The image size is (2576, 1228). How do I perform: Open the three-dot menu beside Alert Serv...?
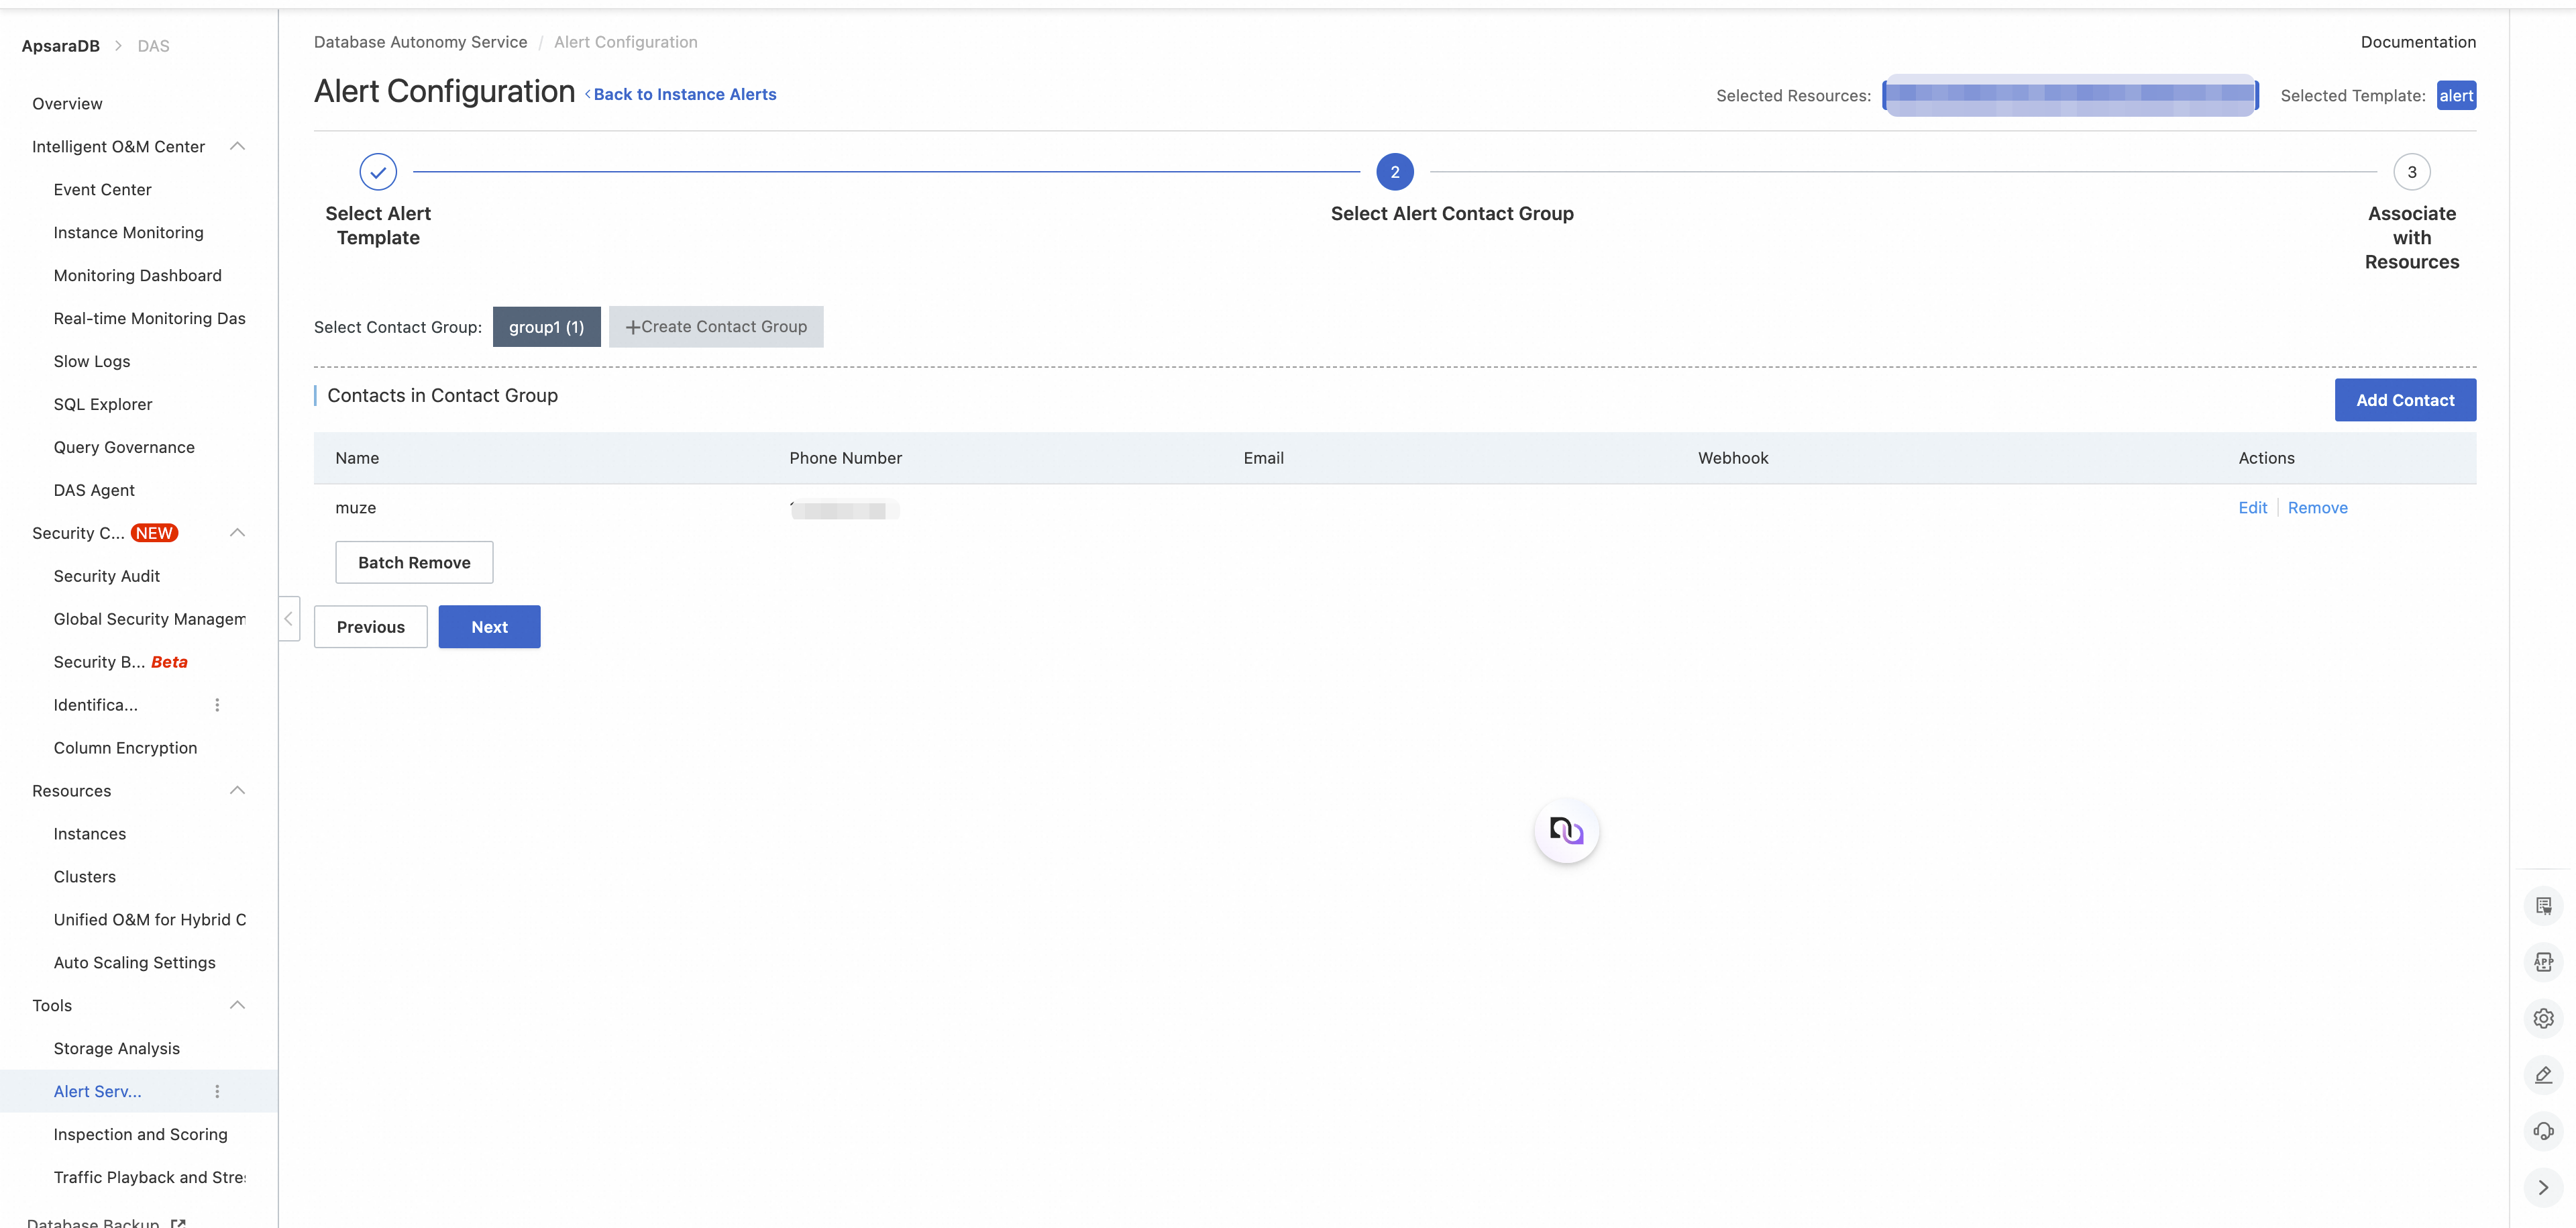(217, 1092)
